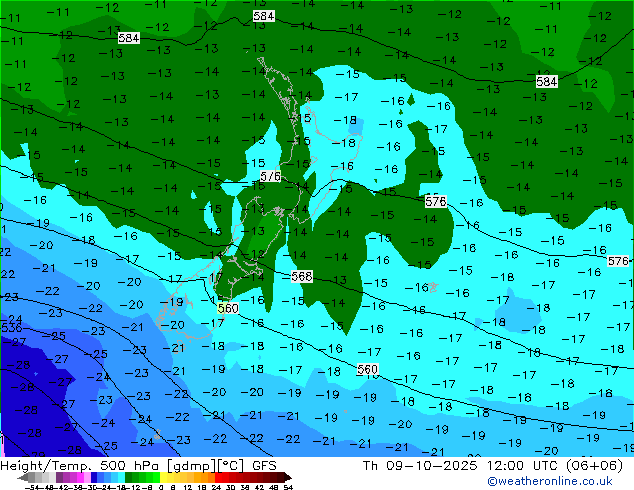Screen dimensions: 634x490
Task: Select the dark blue legend swatch at -30
Action: click(94, 477)
